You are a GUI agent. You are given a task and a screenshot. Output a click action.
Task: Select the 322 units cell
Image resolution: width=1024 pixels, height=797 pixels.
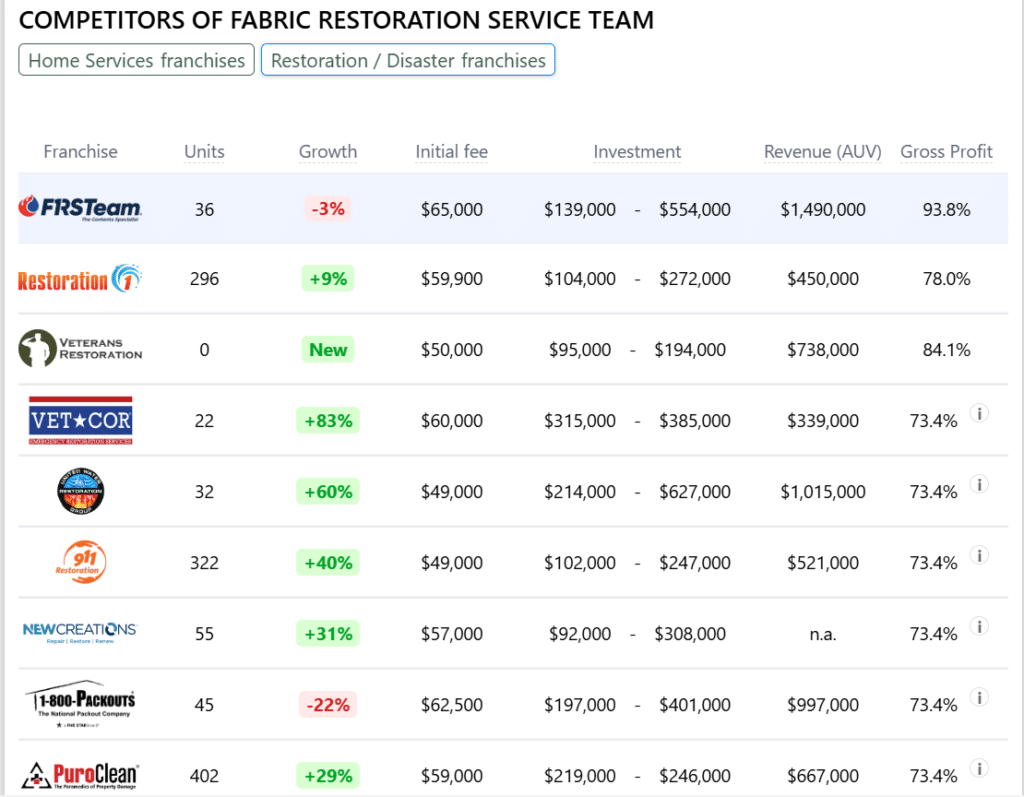(204, 563)
